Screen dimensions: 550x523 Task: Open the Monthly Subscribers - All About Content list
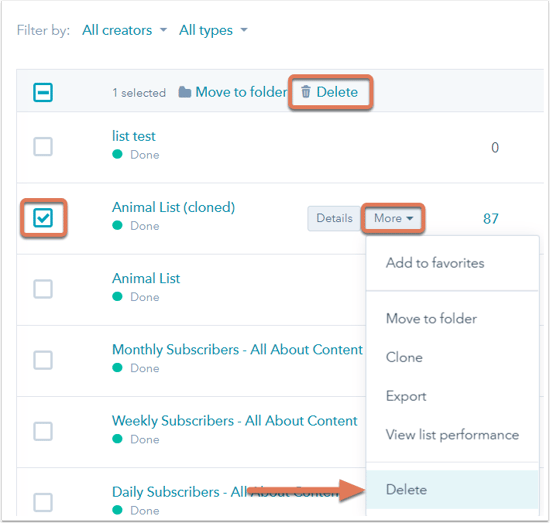click(x=237, y=350)
